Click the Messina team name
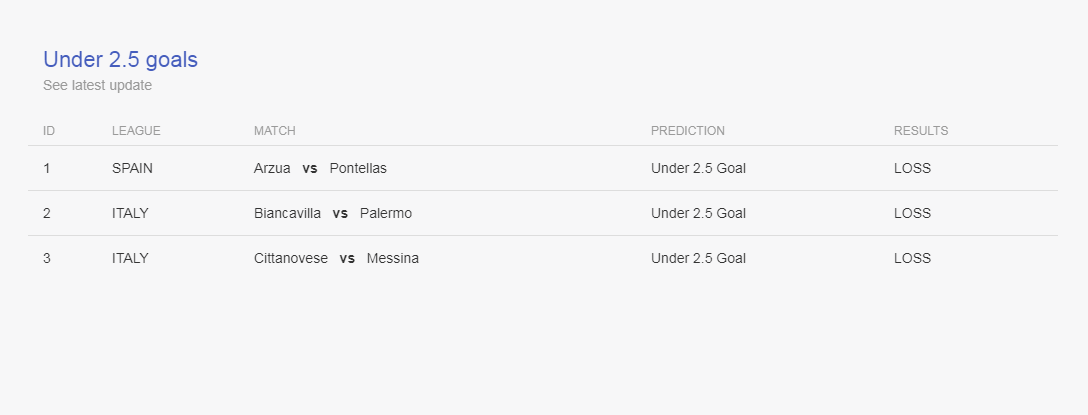 tap(393, 258)
